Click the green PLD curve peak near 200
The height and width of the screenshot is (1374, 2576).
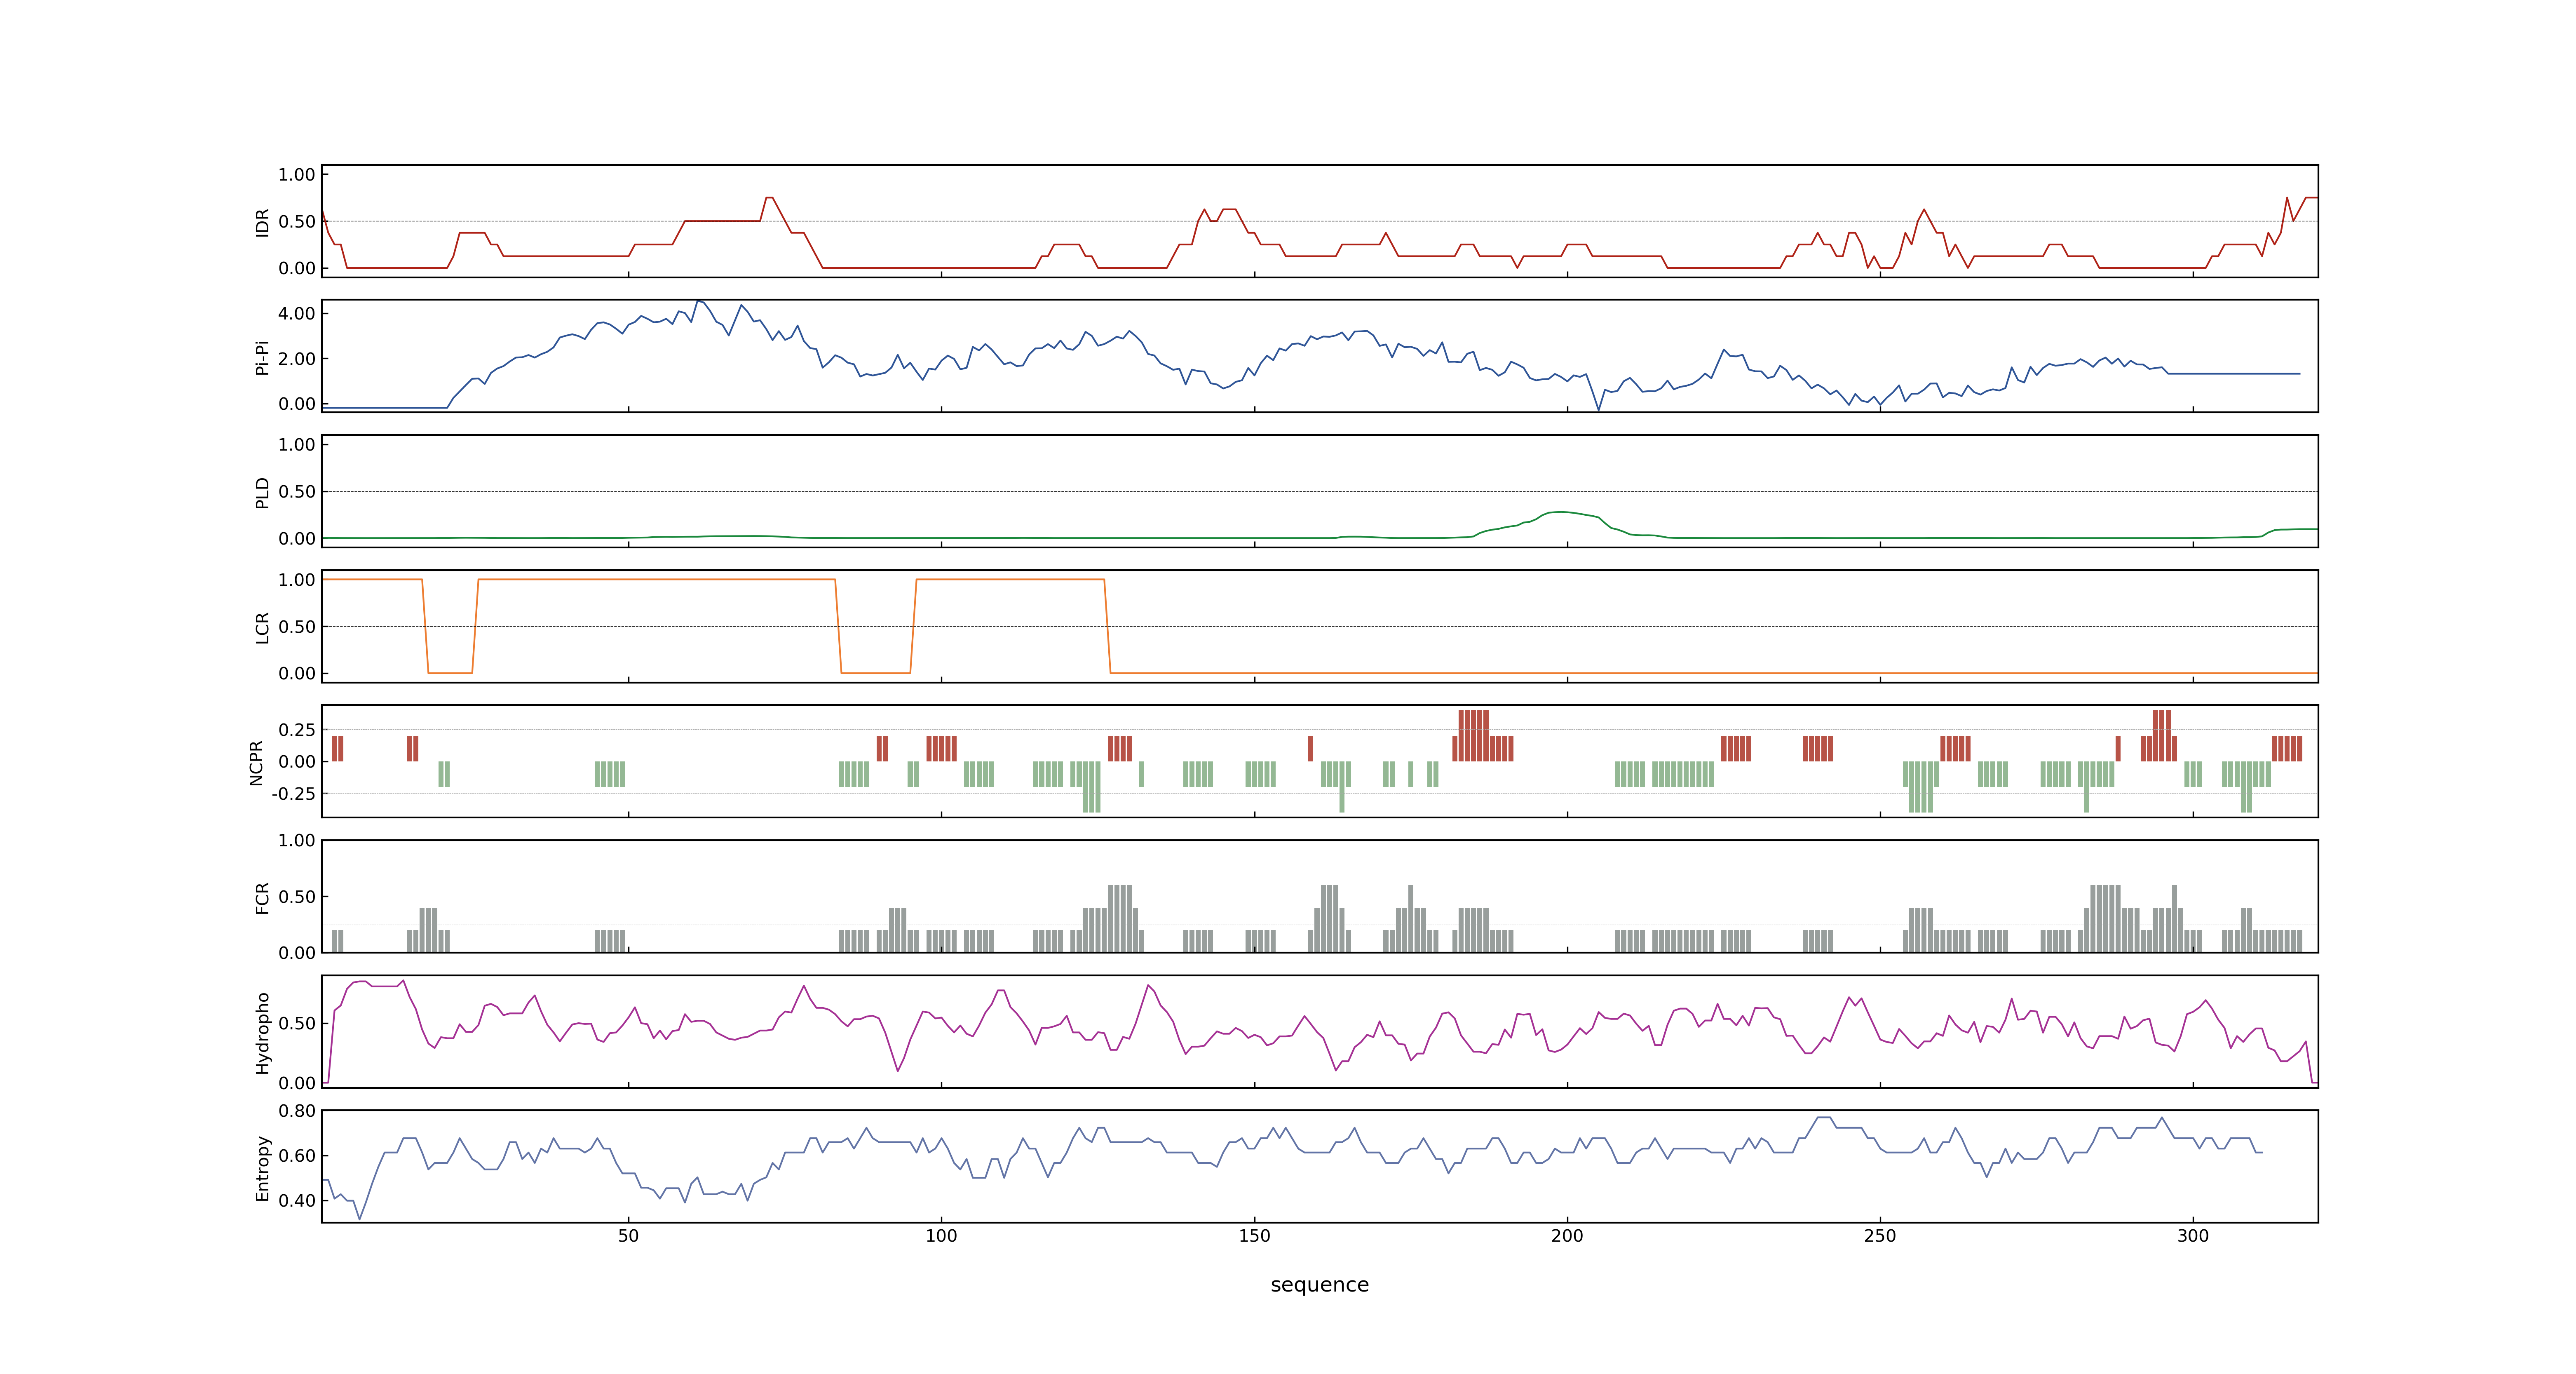[1561, 513]
